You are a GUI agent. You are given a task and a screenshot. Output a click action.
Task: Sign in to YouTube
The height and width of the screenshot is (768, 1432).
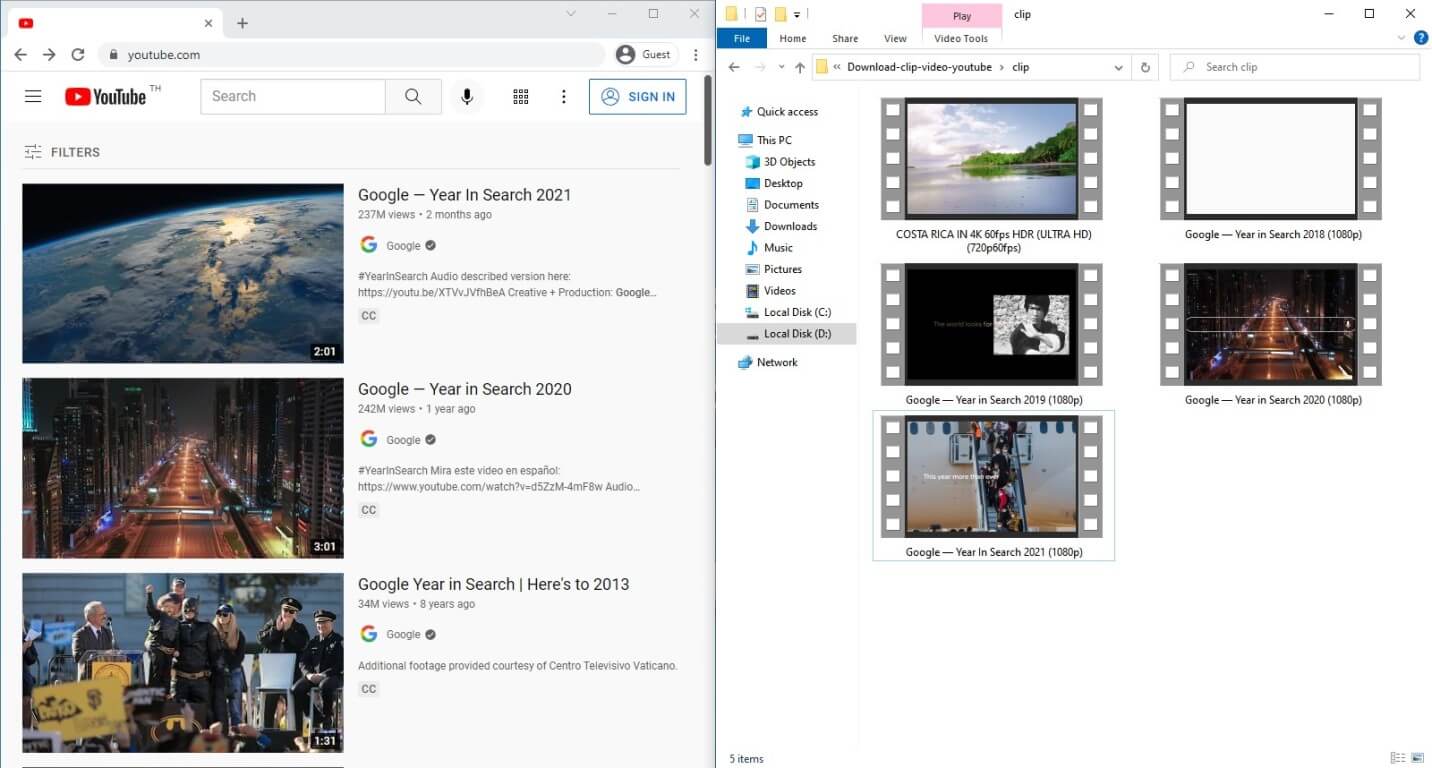[637, 96]
